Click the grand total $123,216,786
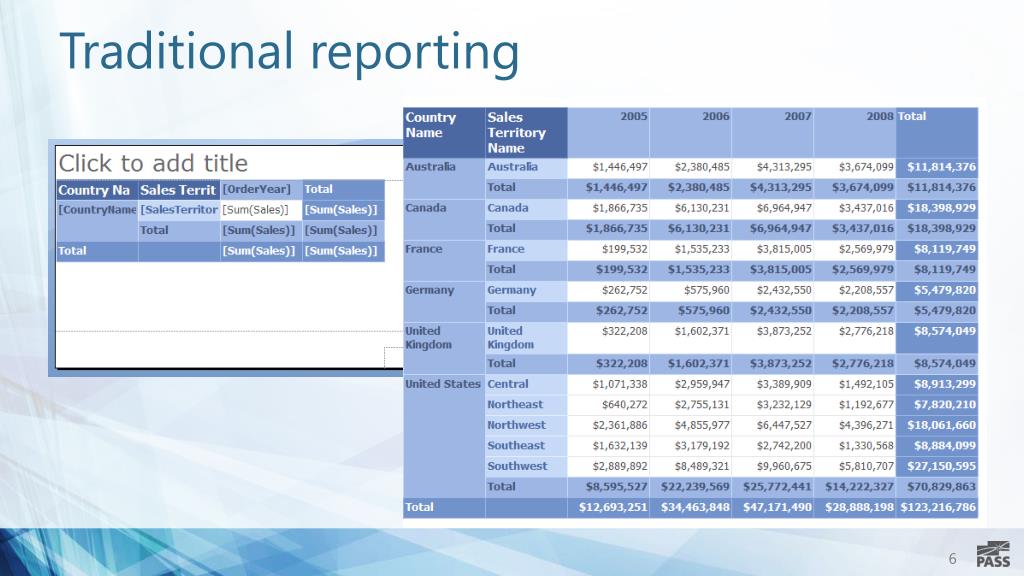 937,507
